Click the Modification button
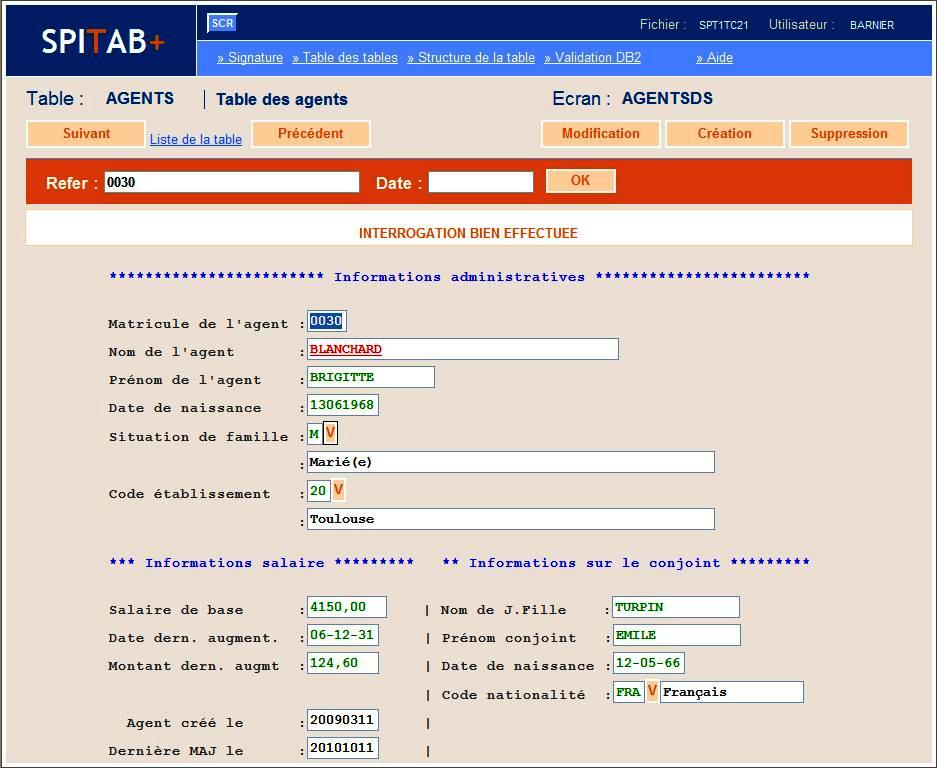This screenshot has width=937, height=768. click(600, 134)
